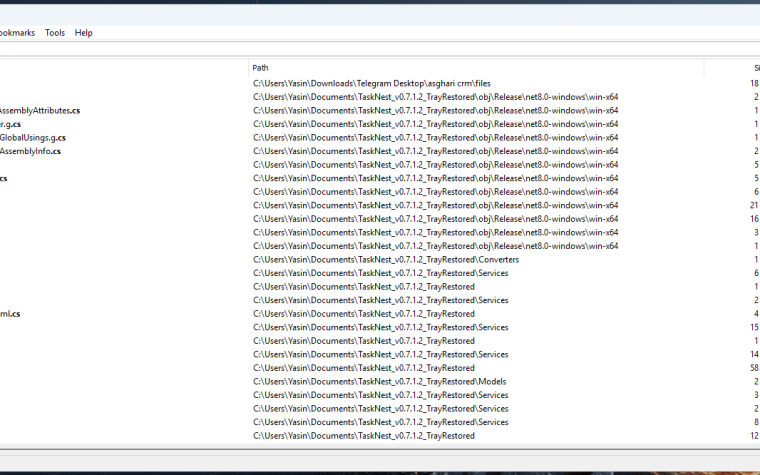This screenshot has width=760, height=475.
Task: Open the Help menu
Action: tap(83, 32)
